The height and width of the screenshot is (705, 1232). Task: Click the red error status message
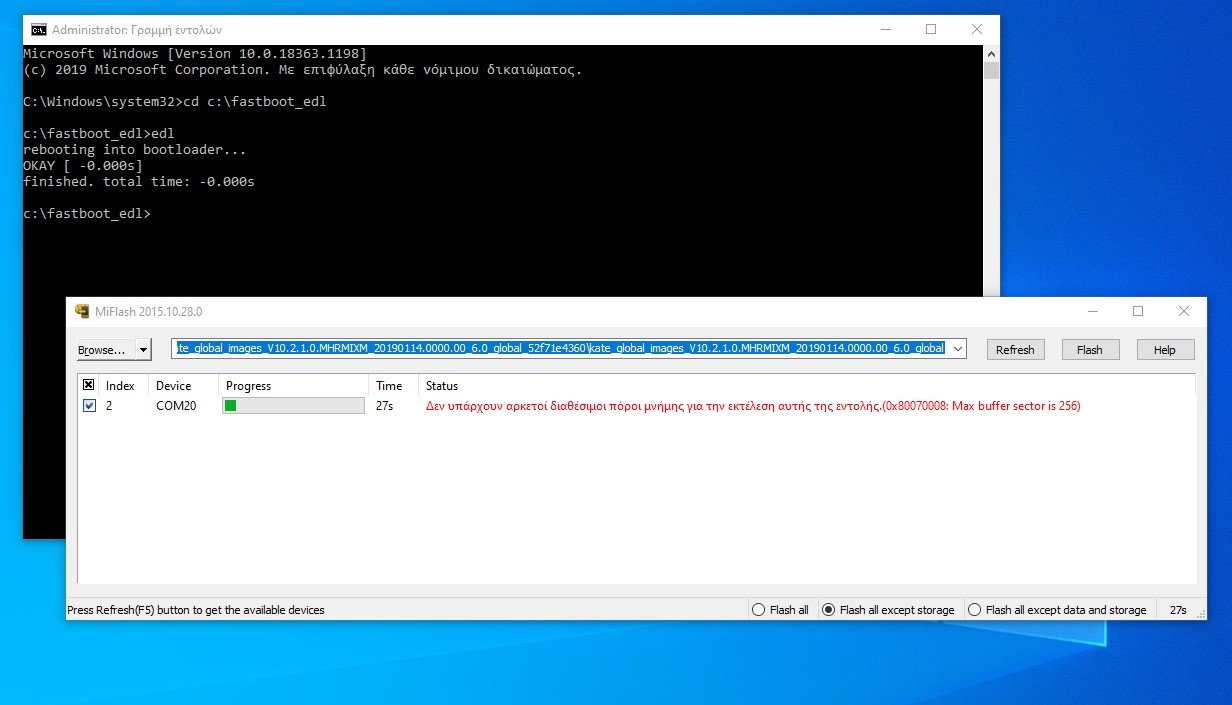(753, 406)
